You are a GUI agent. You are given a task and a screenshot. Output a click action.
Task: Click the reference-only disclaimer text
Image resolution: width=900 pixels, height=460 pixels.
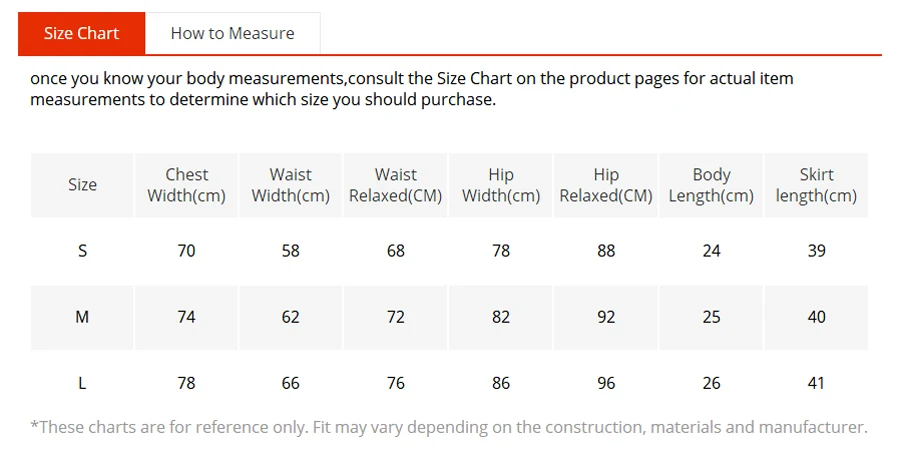click(449, 427)
